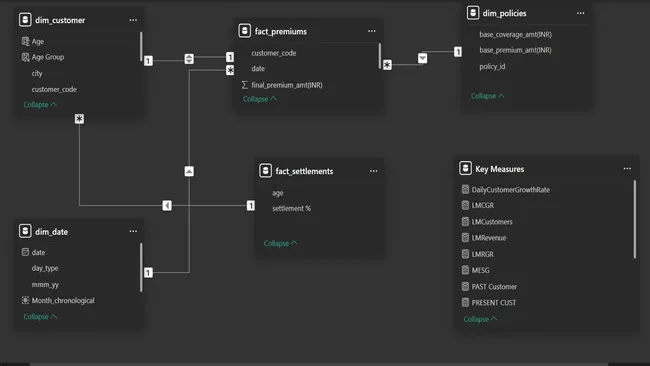Select the filter arrow on the dim_policies relationship
This screenshot has width=650, height=366.
click(422, 58)
